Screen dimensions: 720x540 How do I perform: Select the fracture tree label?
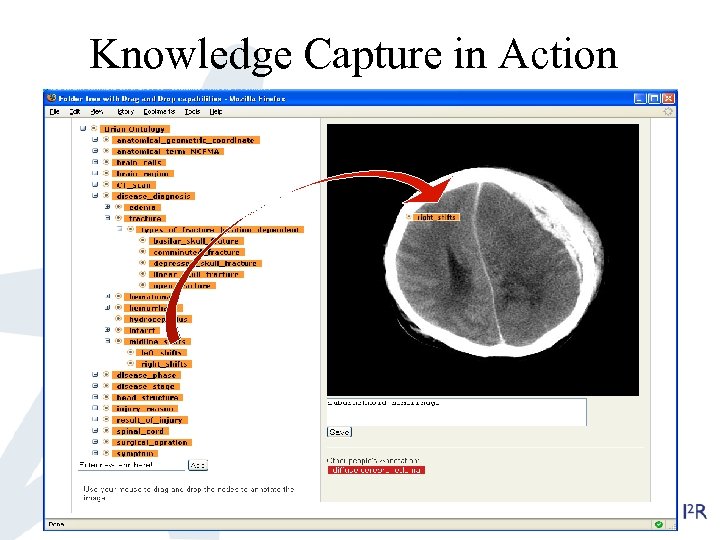point(145,219)
